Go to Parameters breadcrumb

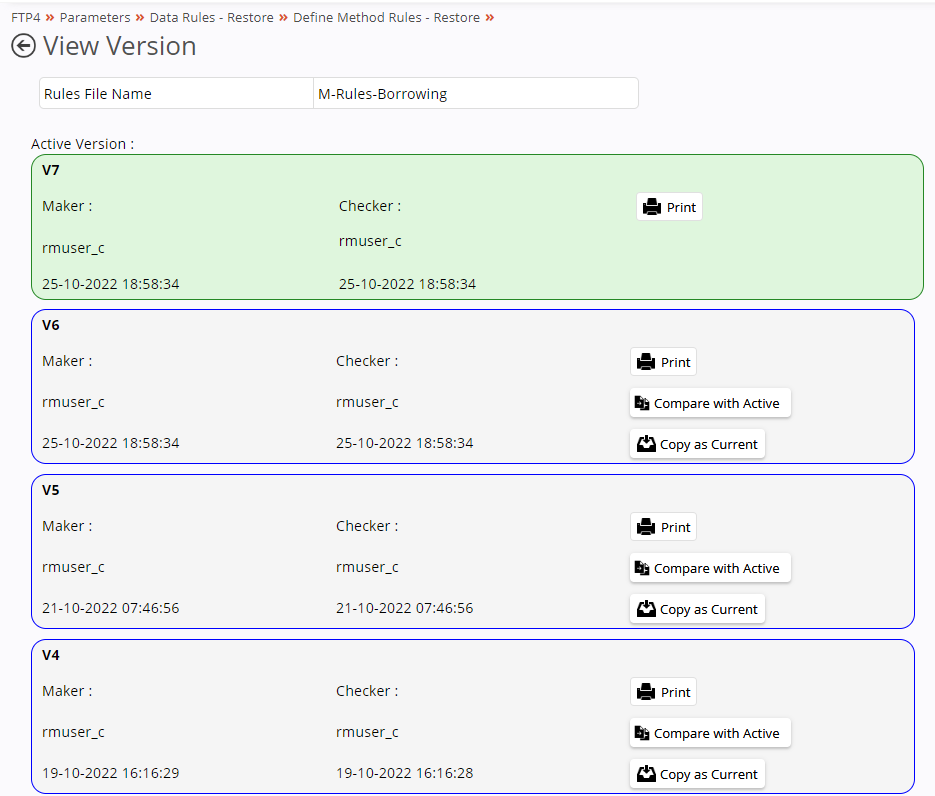coord(95,17)
